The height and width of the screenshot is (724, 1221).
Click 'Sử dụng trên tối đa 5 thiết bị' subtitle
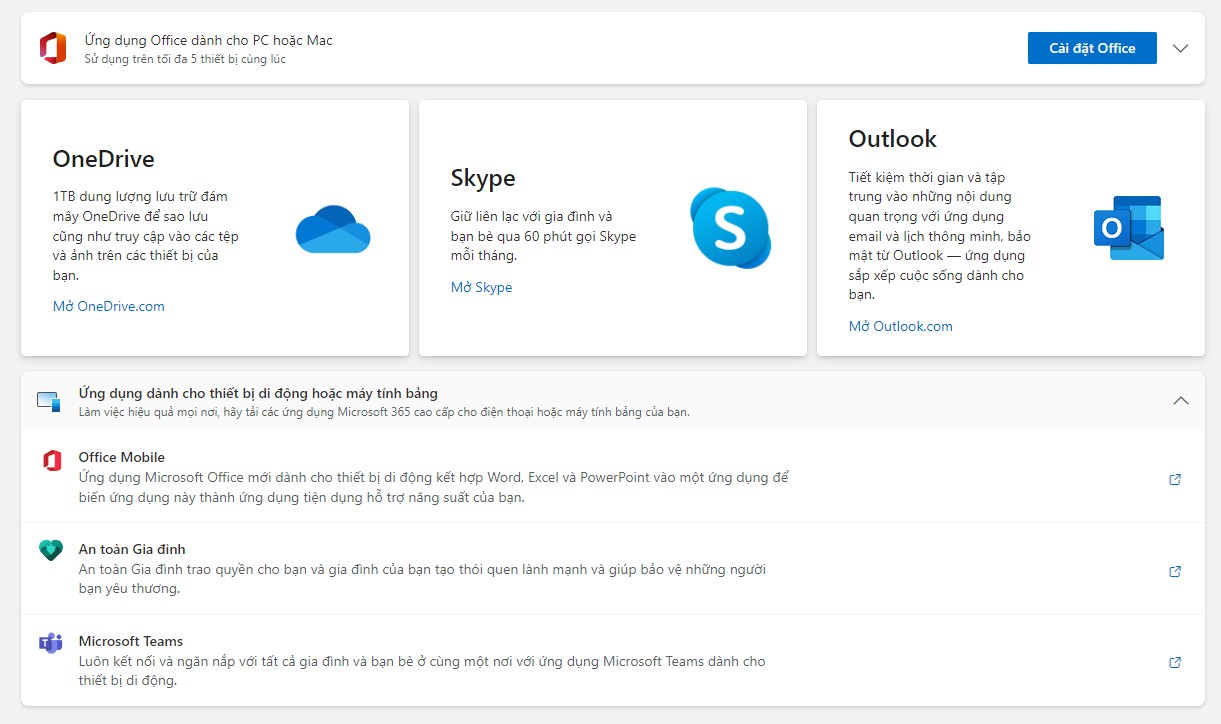tap(185, 59)
